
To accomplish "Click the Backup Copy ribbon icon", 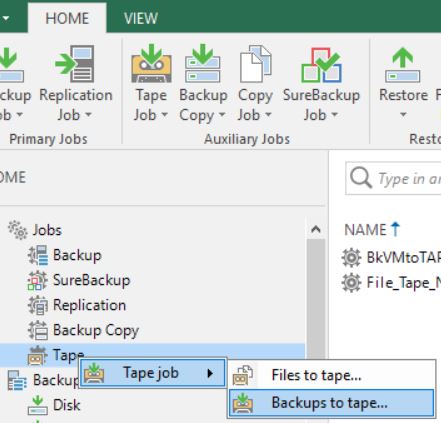I will click(203, 64).
